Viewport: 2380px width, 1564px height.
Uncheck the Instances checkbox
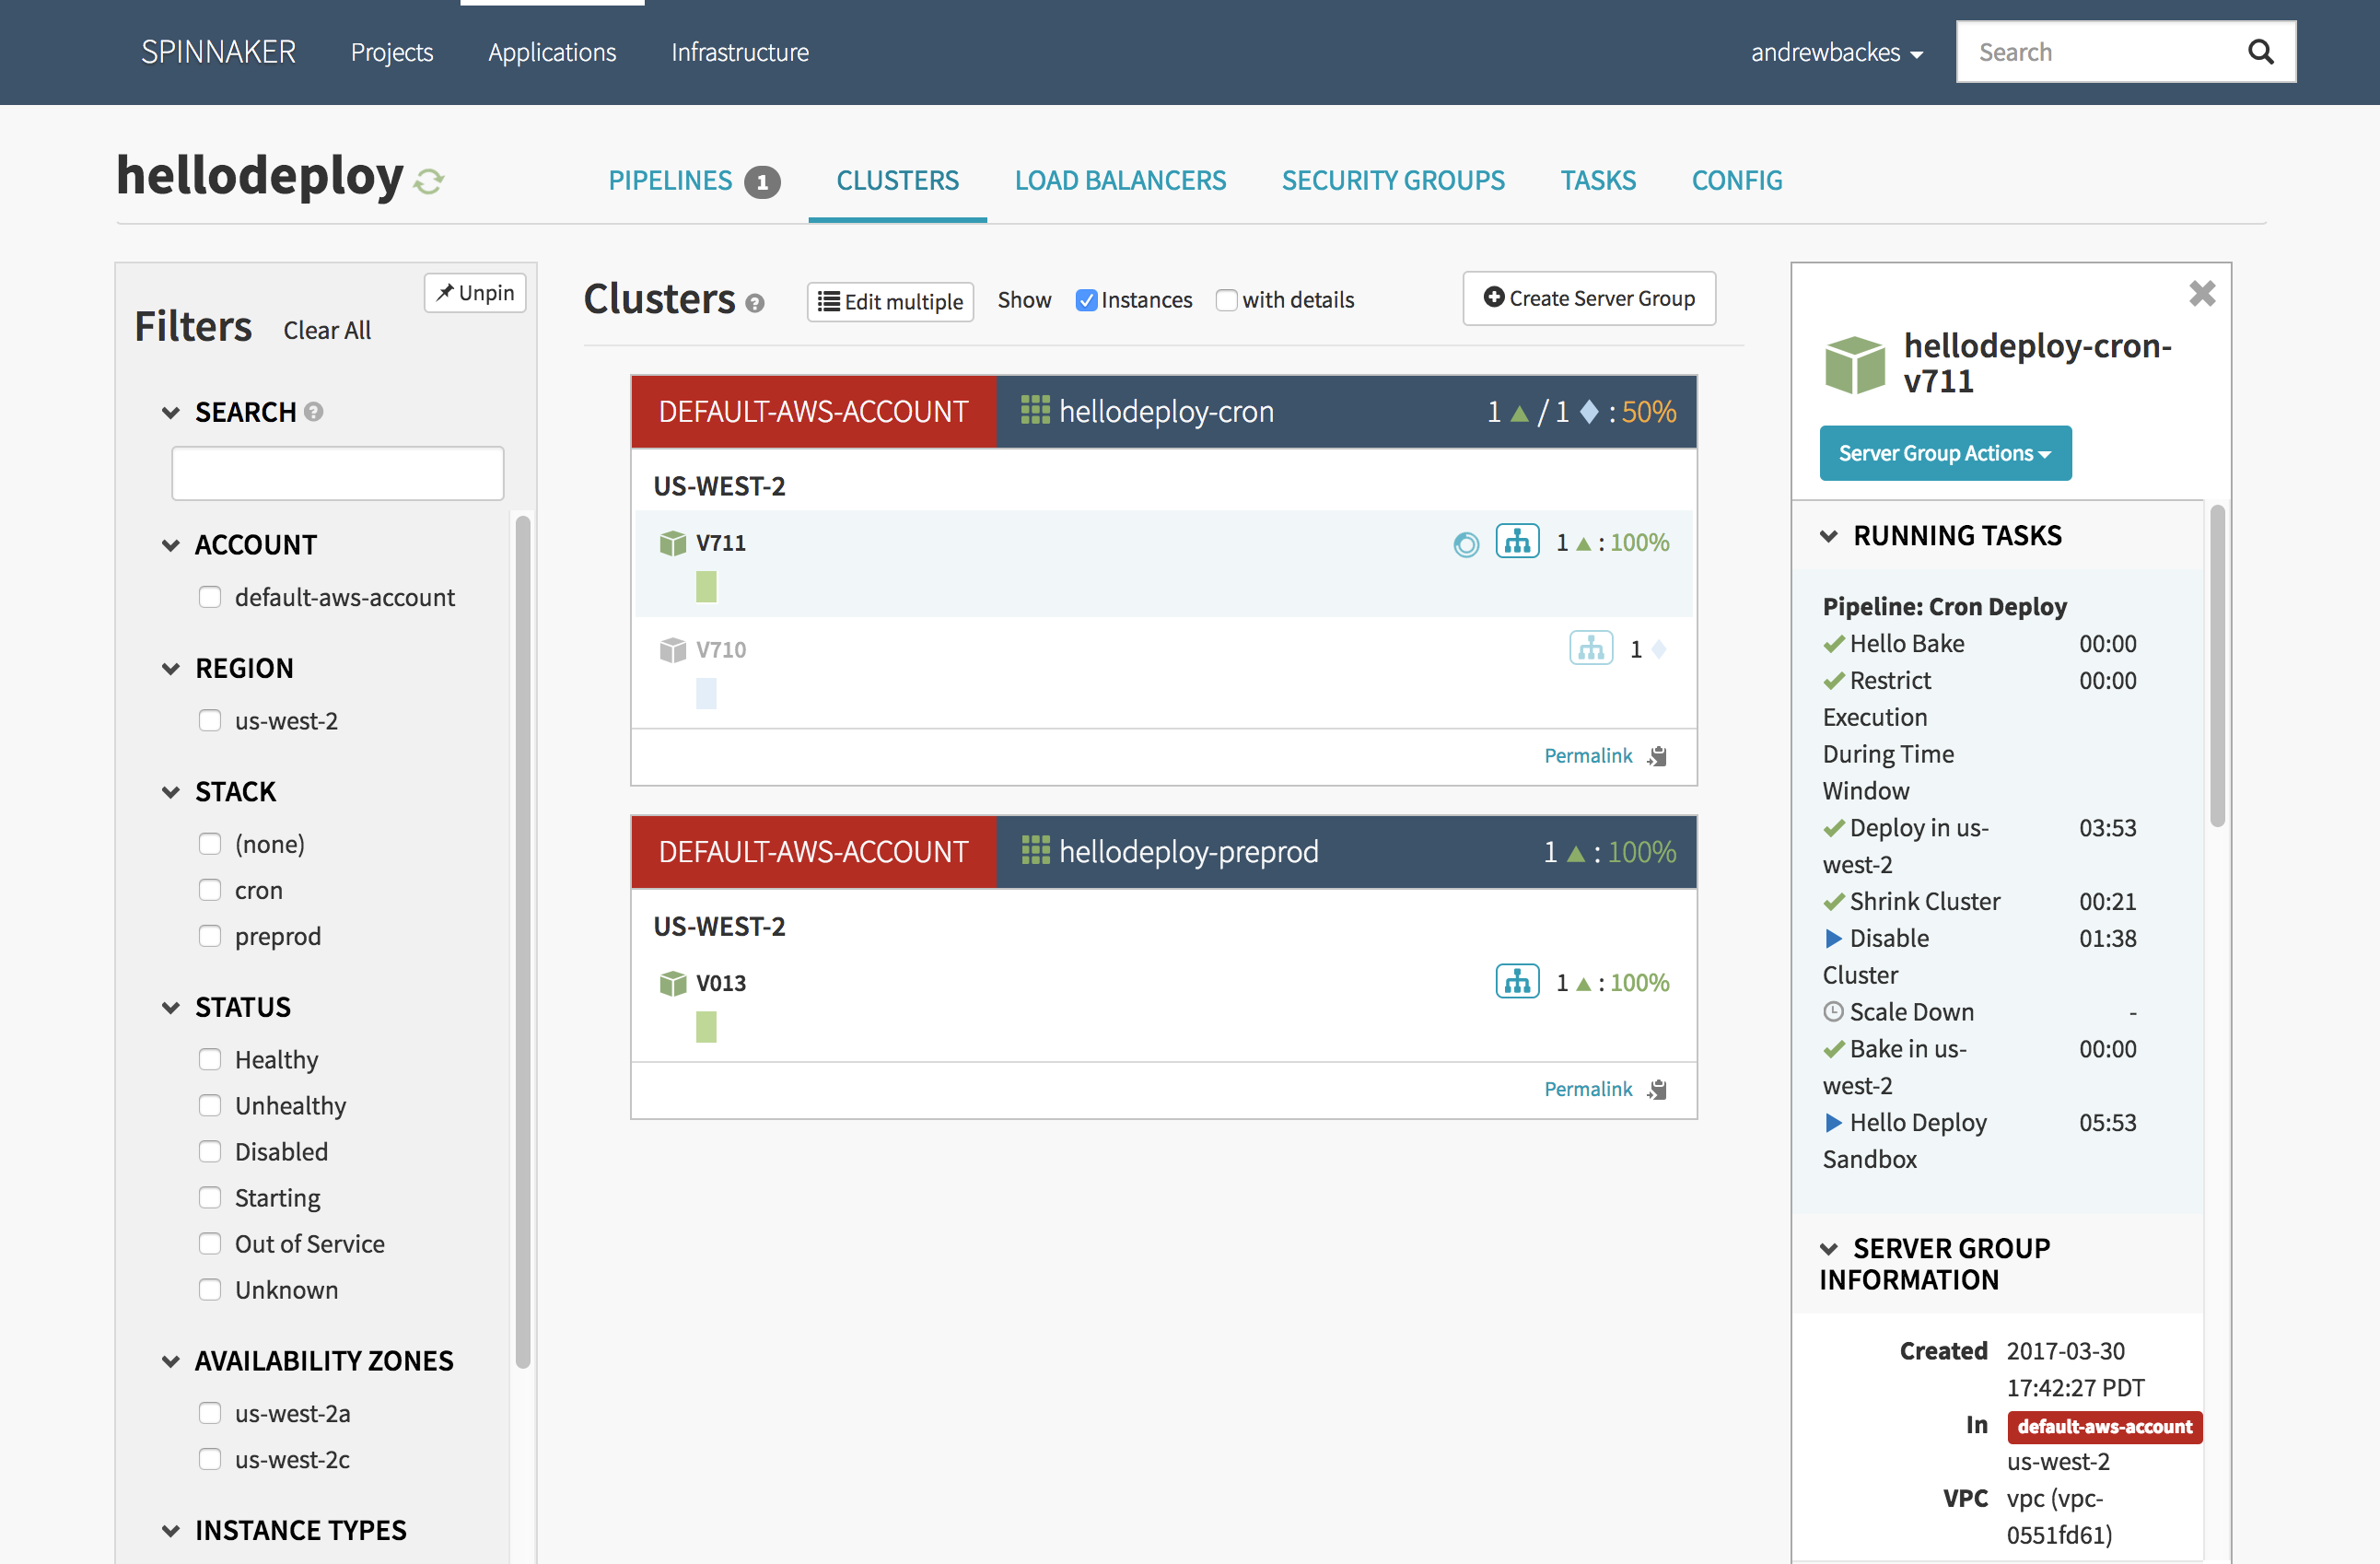click(1086, 300)
